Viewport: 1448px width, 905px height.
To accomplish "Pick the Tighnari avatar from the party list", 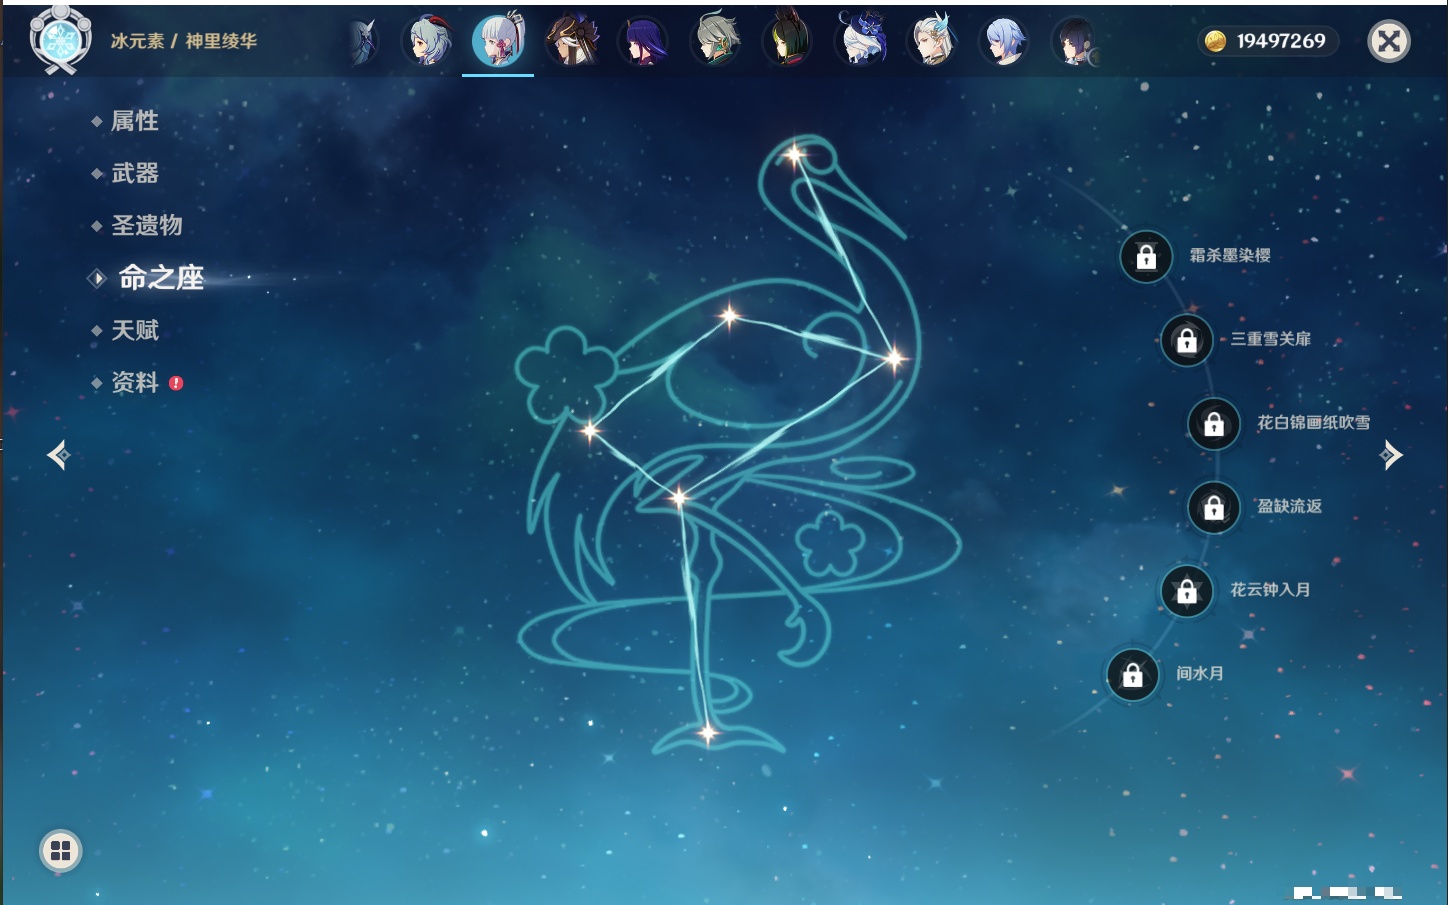I will [x=788, y=42].
